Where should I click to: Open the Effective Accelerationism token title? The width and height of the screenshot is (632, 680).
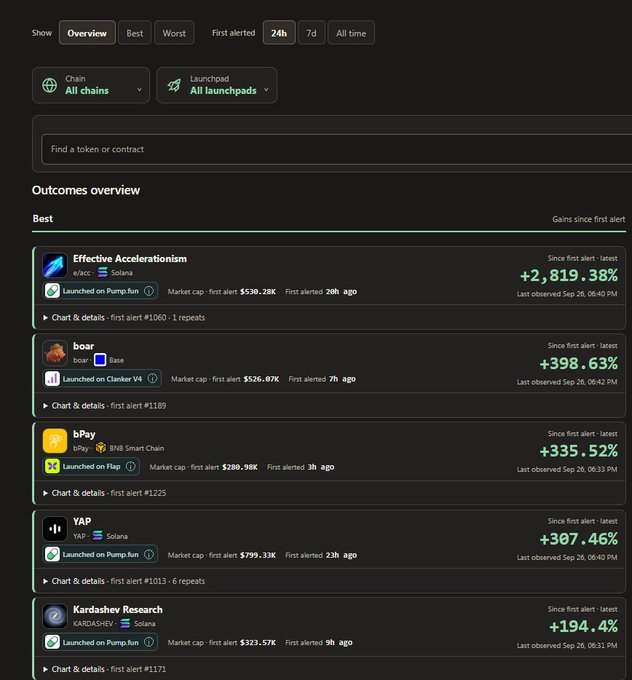click(130, 258)
